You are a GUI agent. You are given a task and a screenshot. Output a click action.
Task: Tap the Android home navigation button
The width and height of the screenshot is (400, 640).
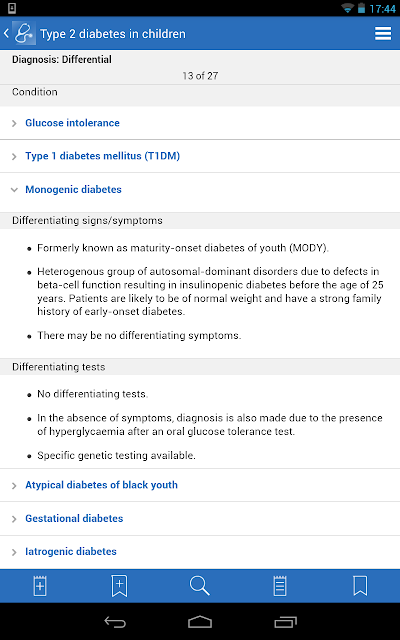tap(200, 622)
